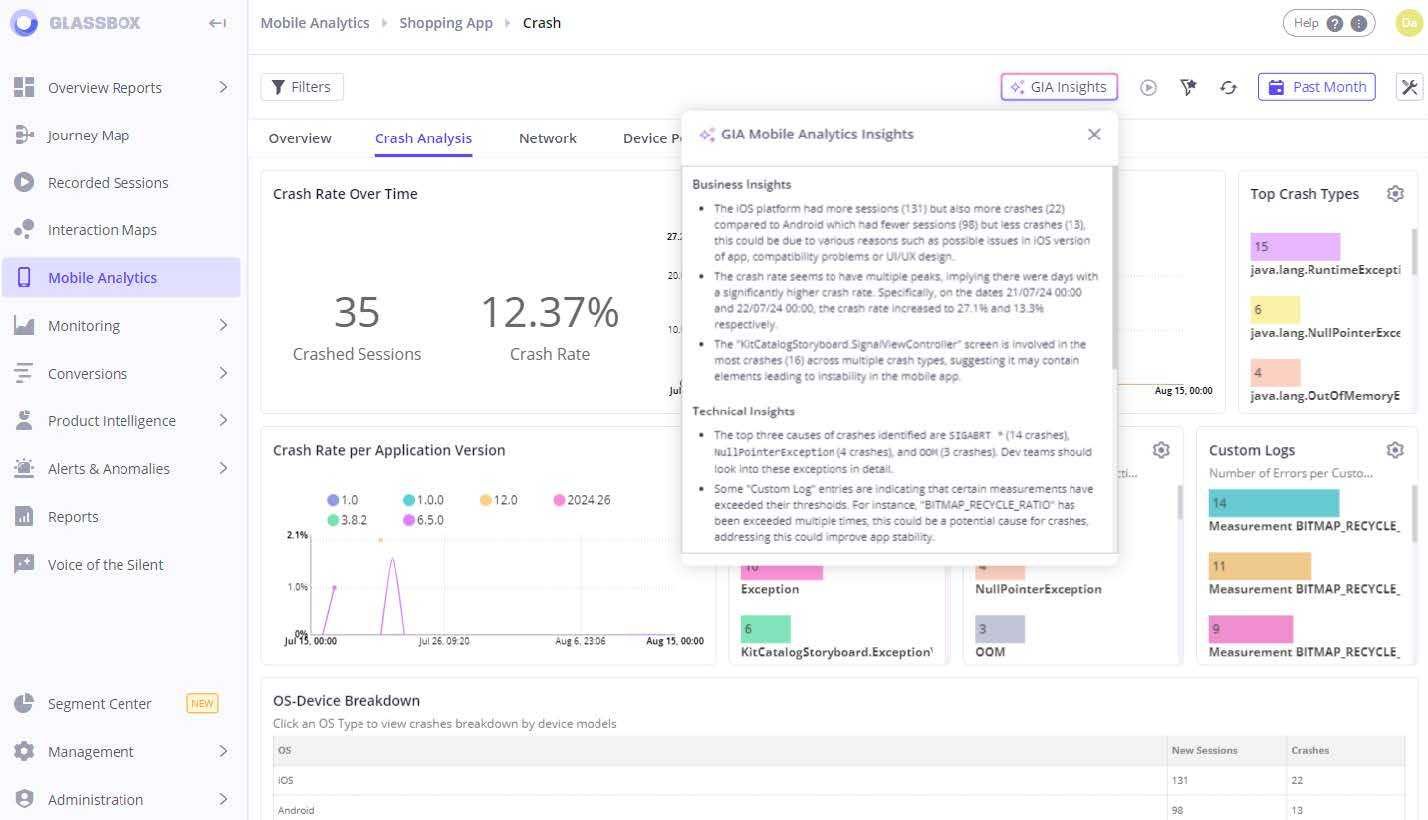Click the Journey Map sidebar icon
1428x820 pixels.
pyautogui.click(x=24, y=135)
